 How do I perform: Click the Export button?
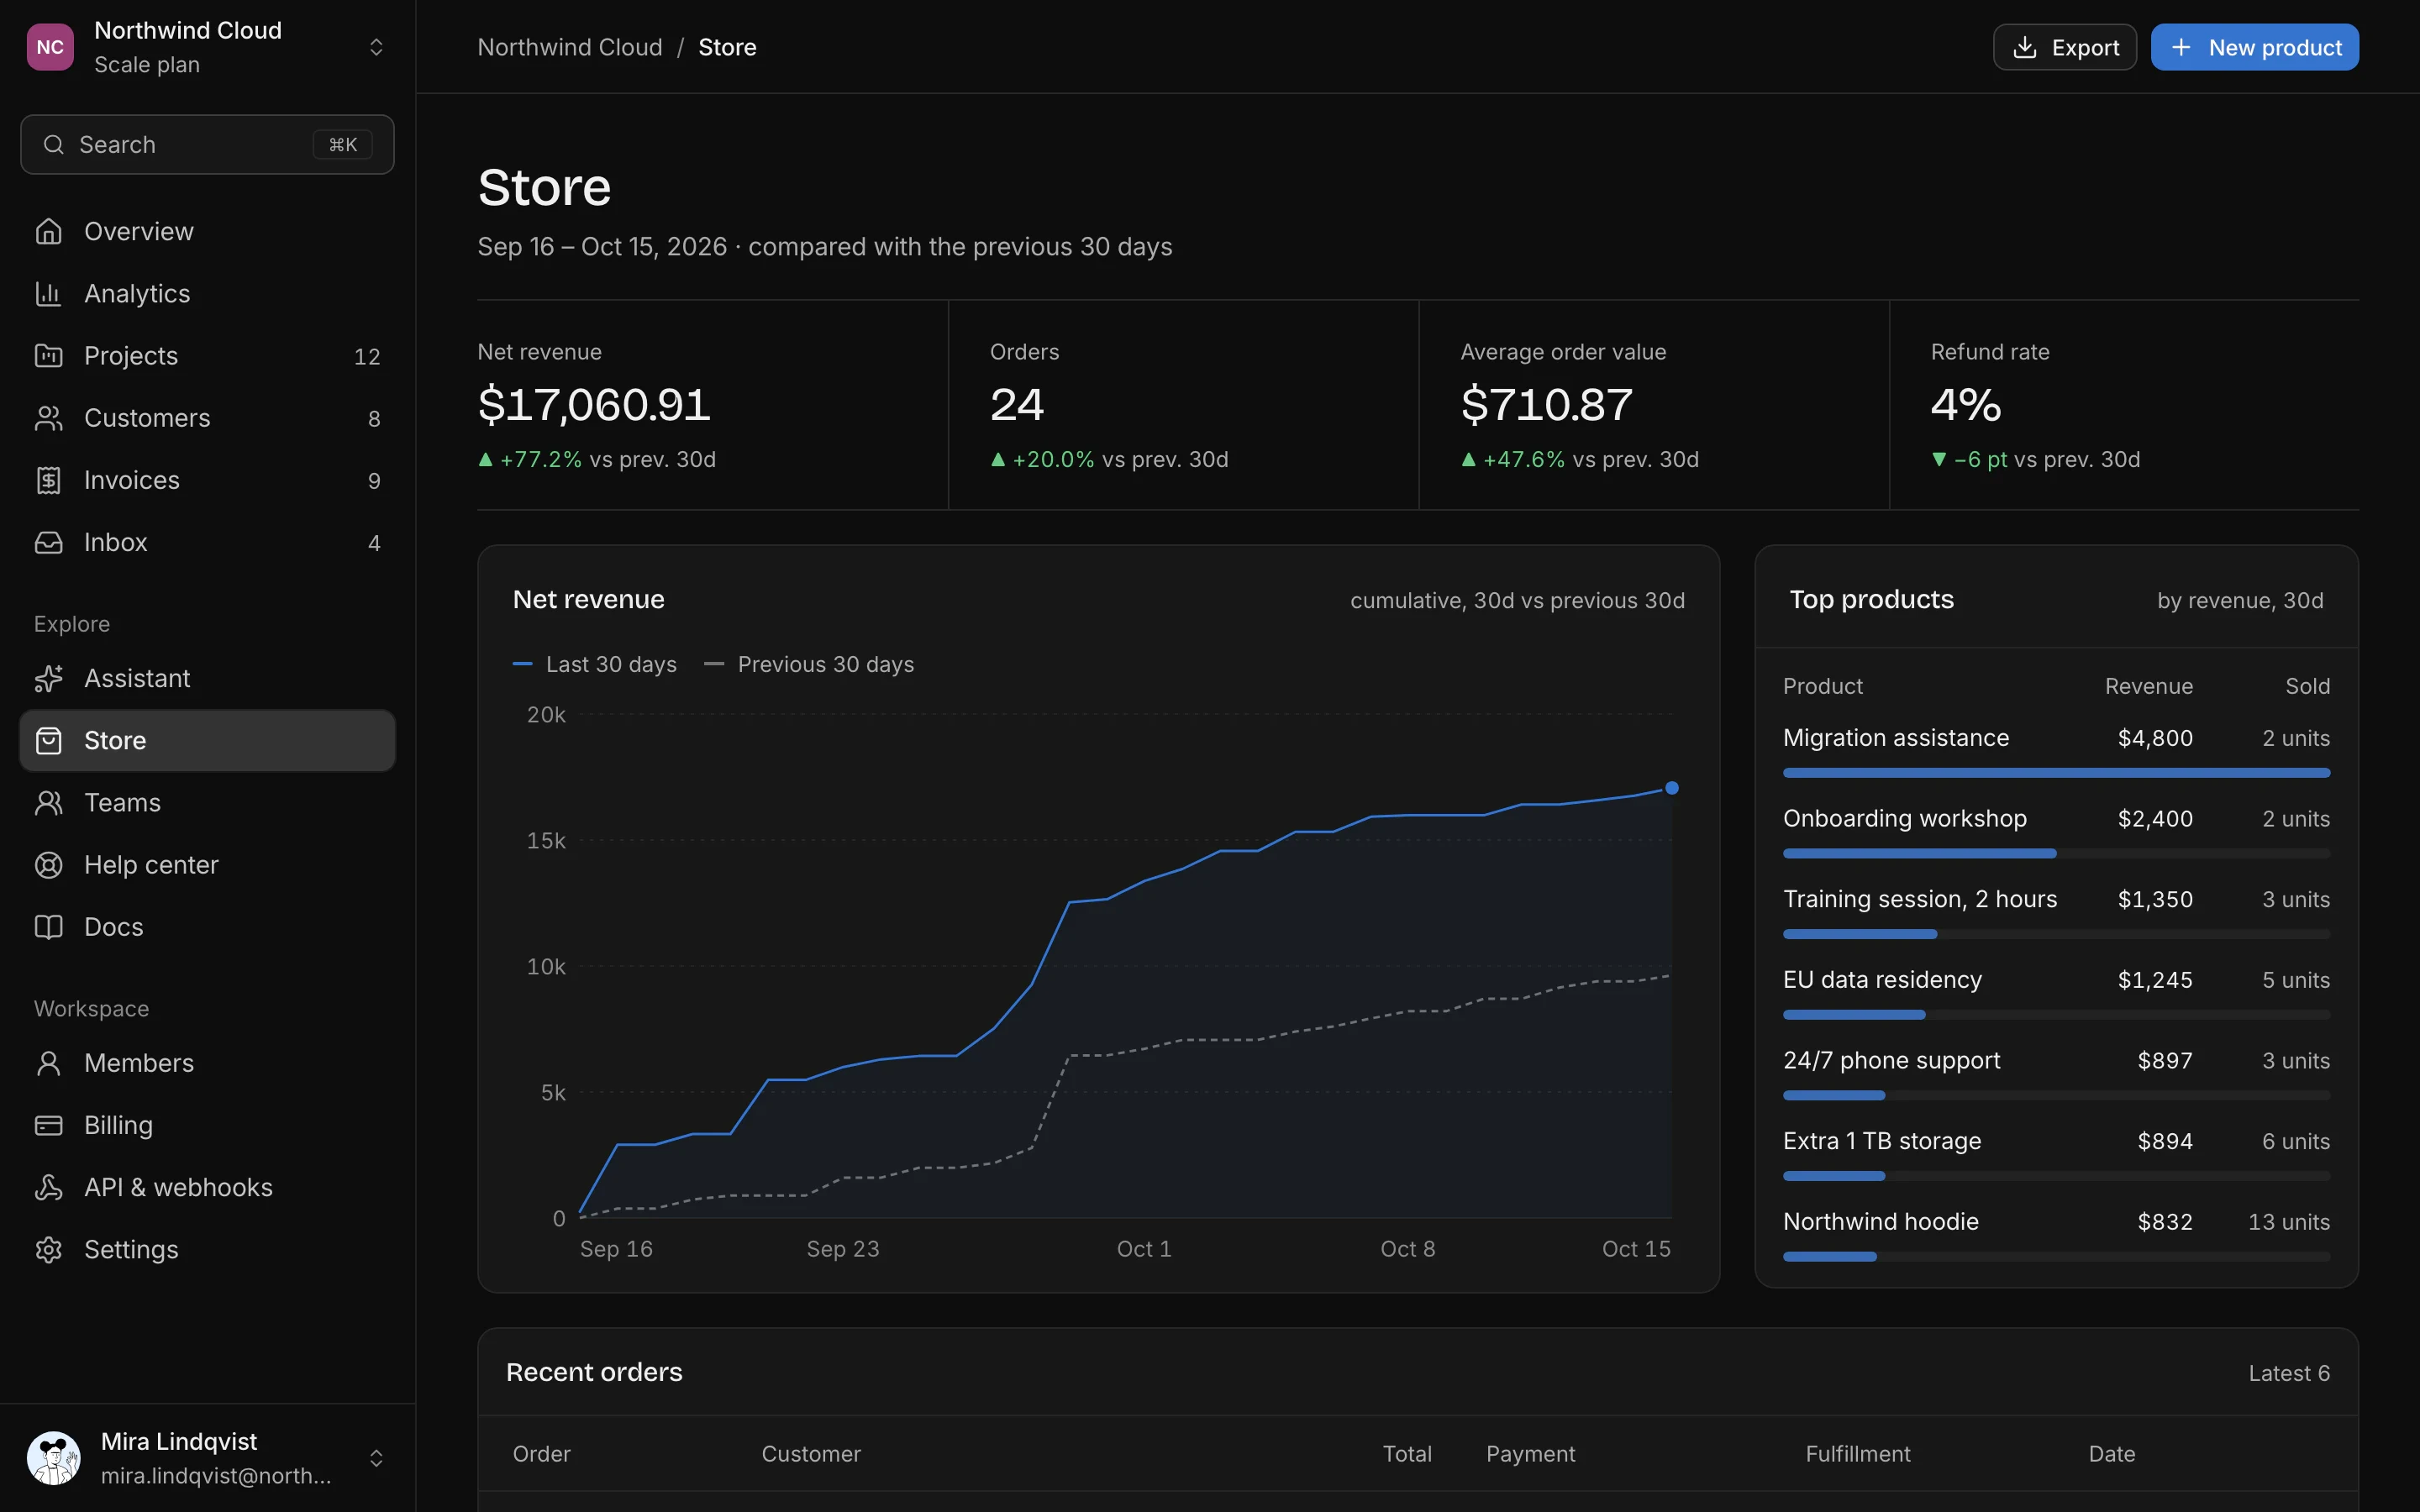pyautogui.click(x=2065, y=47)
